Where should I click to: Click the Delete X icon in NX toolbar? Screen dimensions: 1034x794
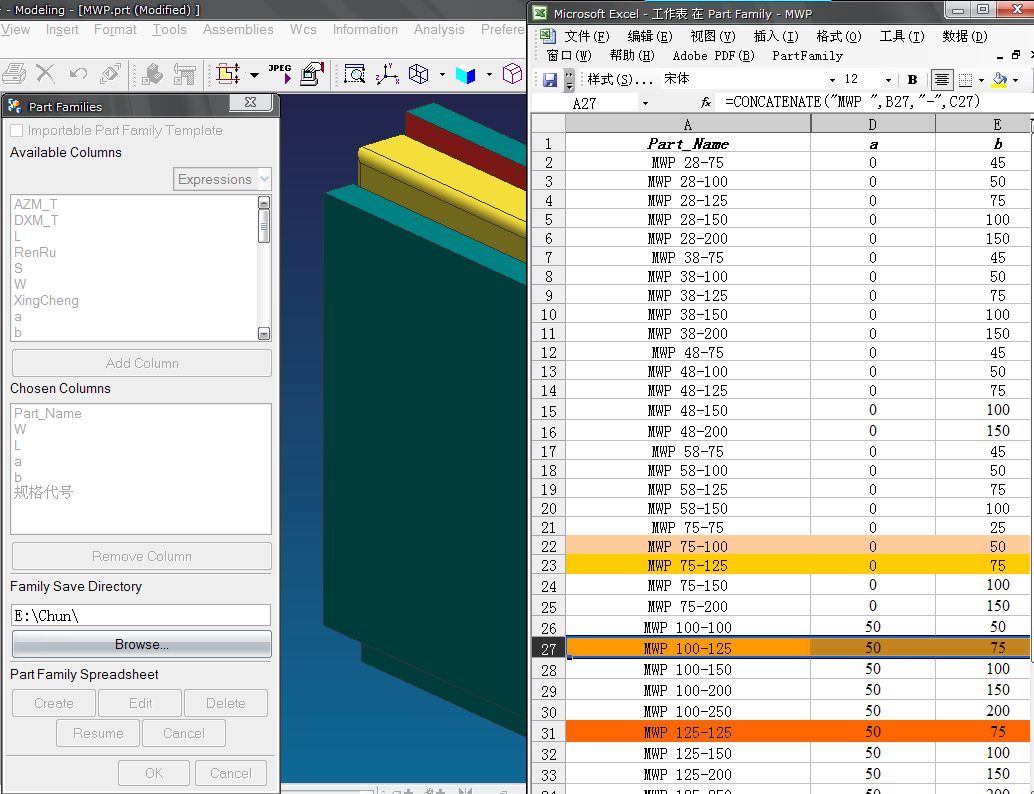click(45, 74)
